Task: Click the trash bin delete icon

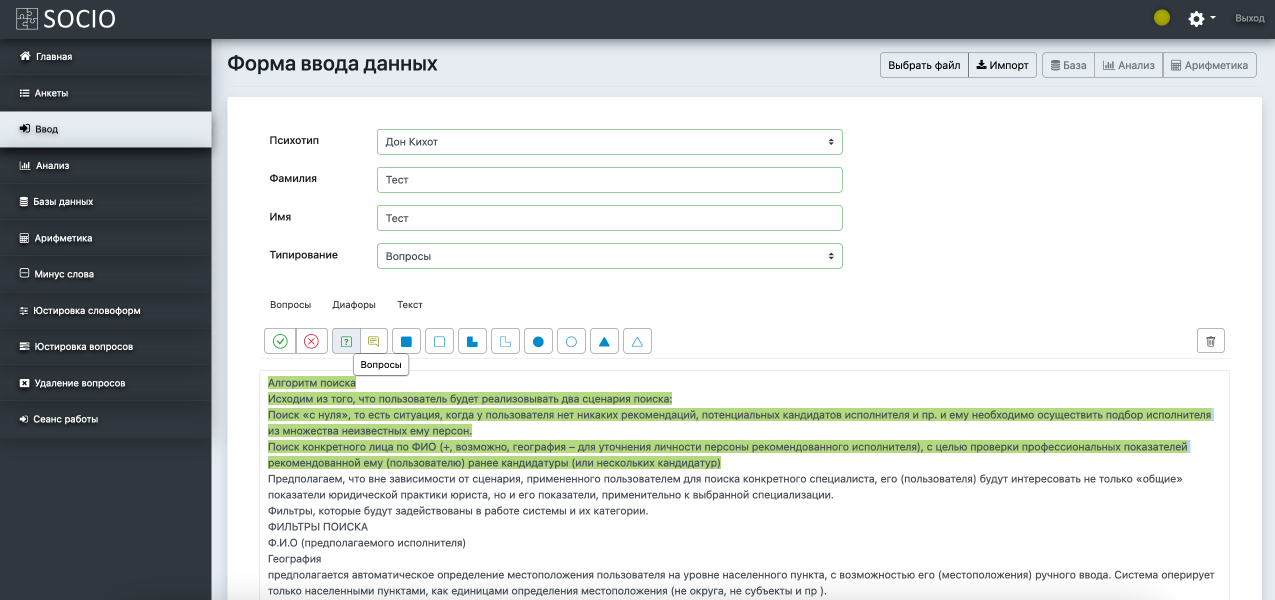Action: click(1210, 341)
